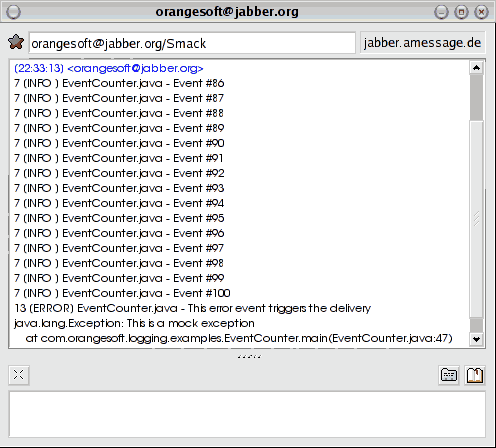The image size is (496, 448).
Task: Select log line Event #88
Action: coord(119,113)
